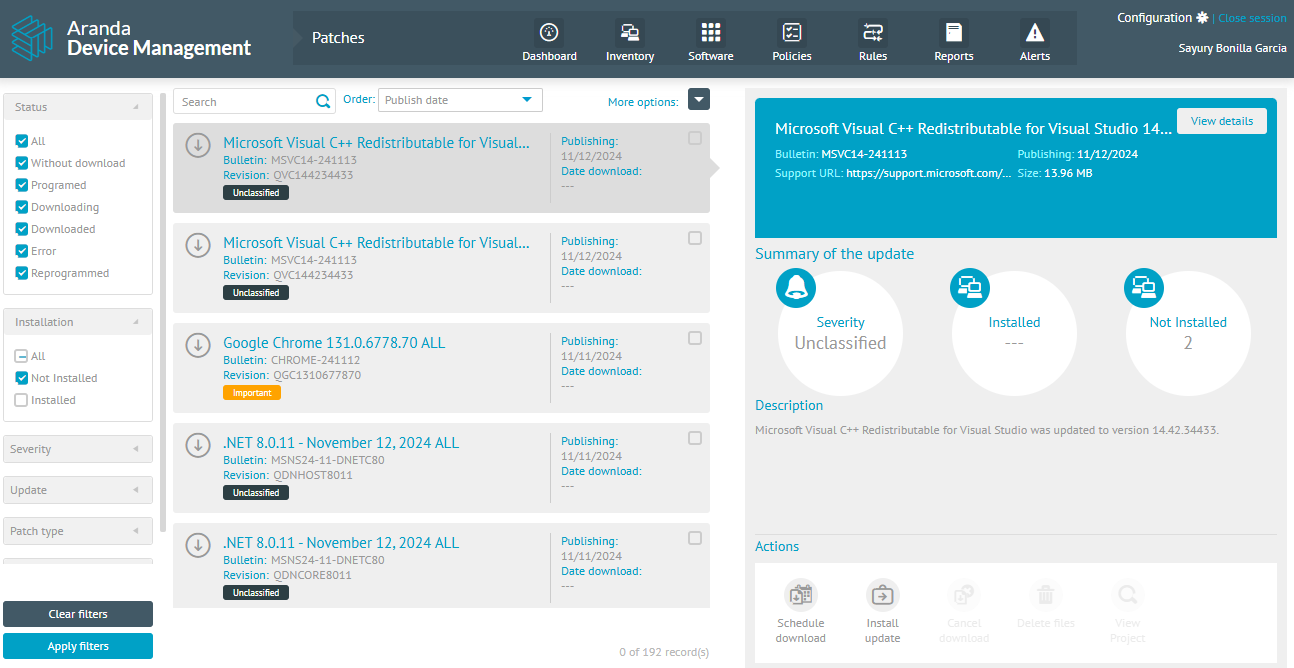
Task: Toggle the 'Downloaded' status checkbox
Action: click(22, 229)
